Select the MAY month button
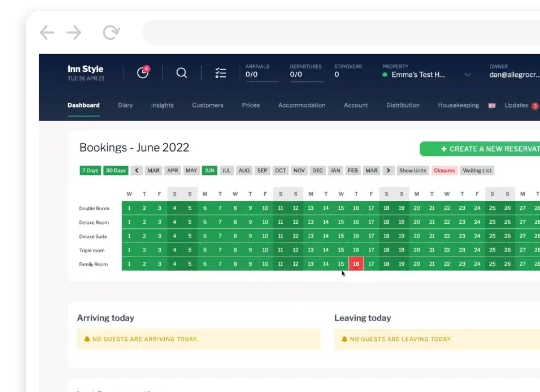This screenshot has height=392, width=540. point(191,171)
